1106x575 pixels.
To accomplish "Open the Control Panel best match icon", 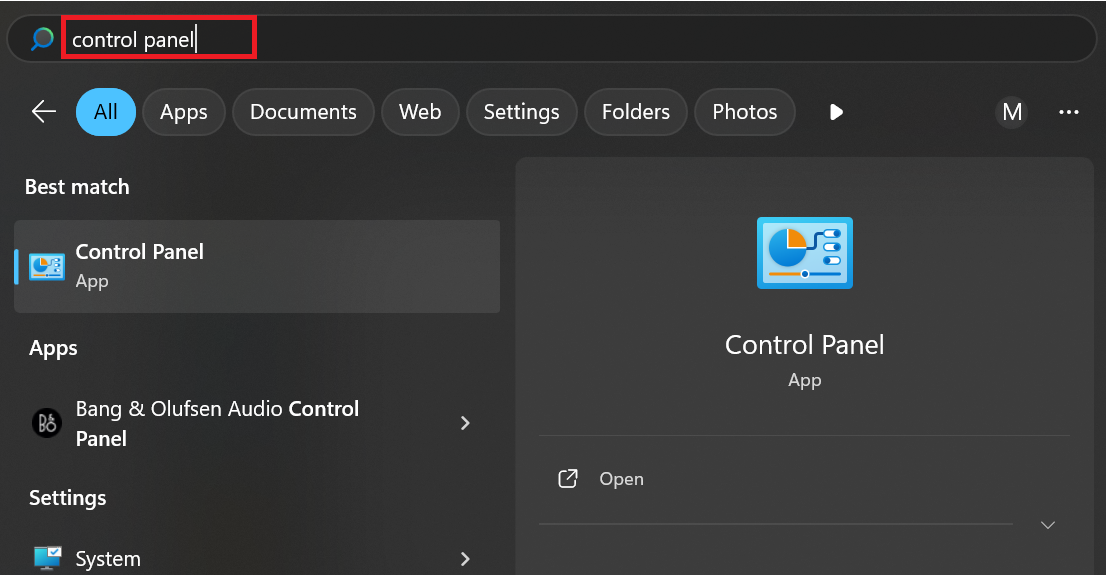I will point(47,266).
